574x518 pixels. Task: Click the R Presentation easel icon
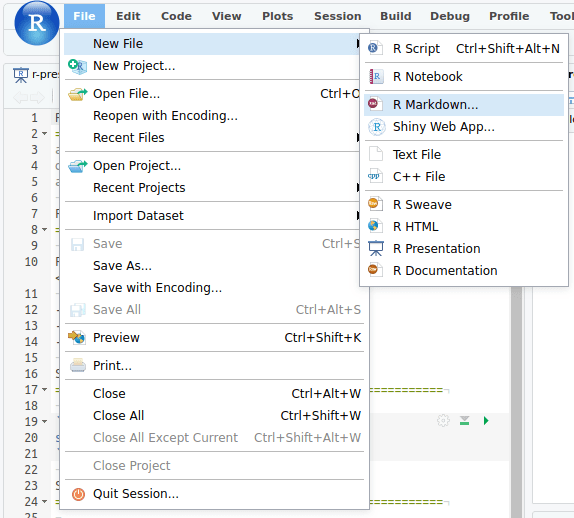[376, 249]
